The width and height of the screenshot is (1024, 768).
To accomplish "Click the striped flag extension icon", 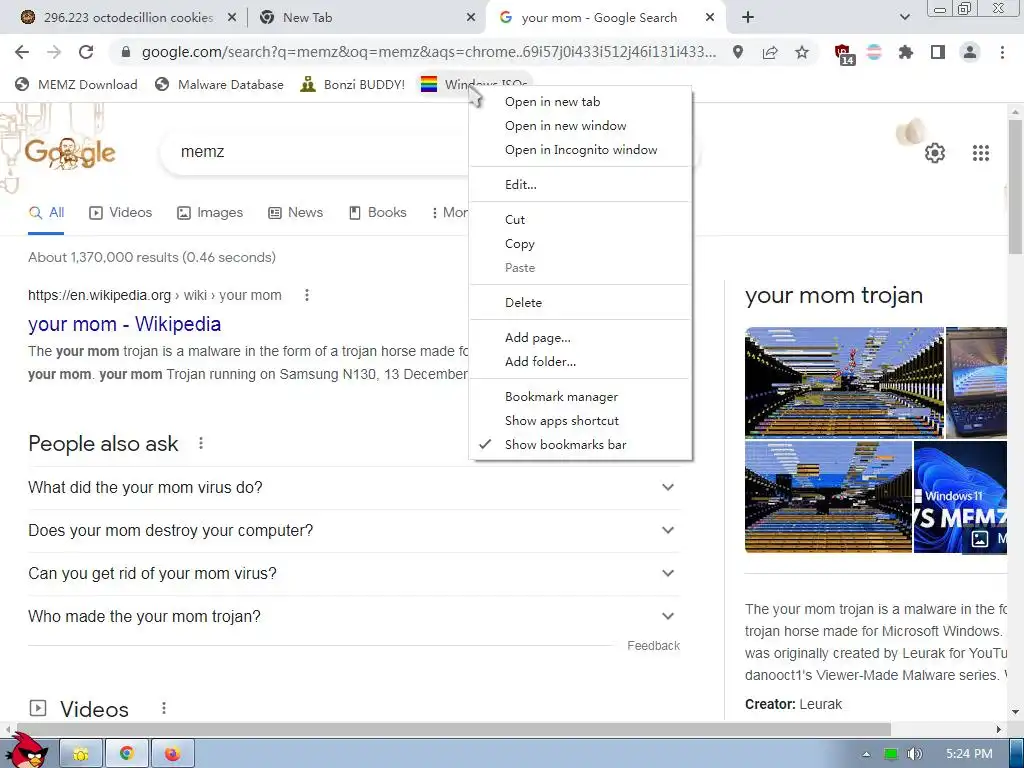I will tap(874, 52).
